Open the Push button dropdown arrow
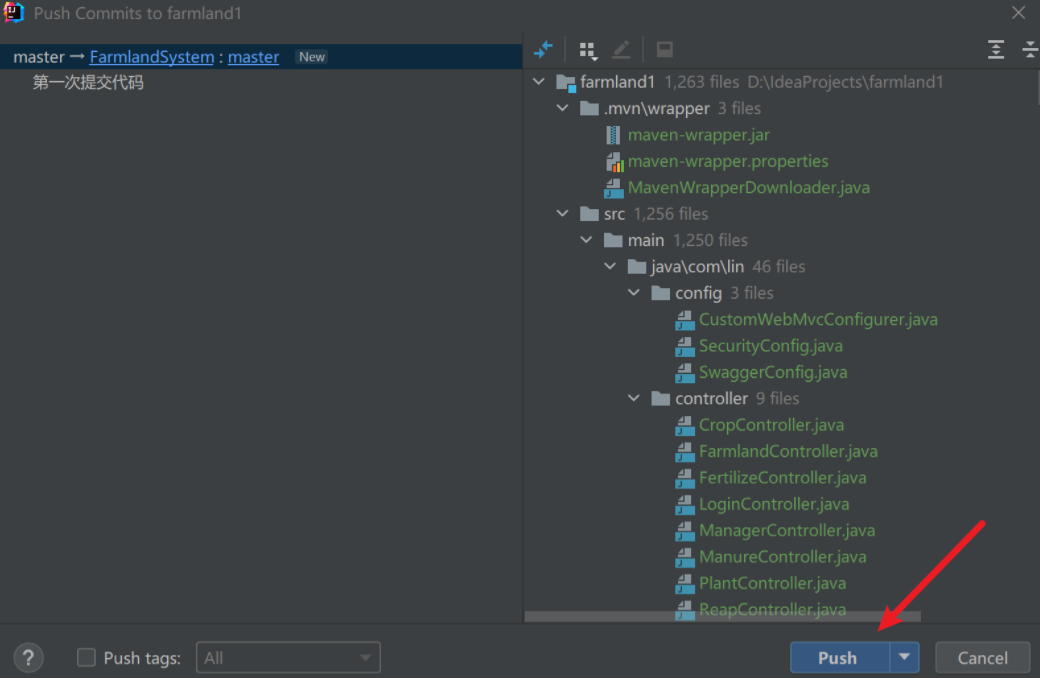Image resolution: width=1040 pixels, height=678 pixels. pos(904,657)
